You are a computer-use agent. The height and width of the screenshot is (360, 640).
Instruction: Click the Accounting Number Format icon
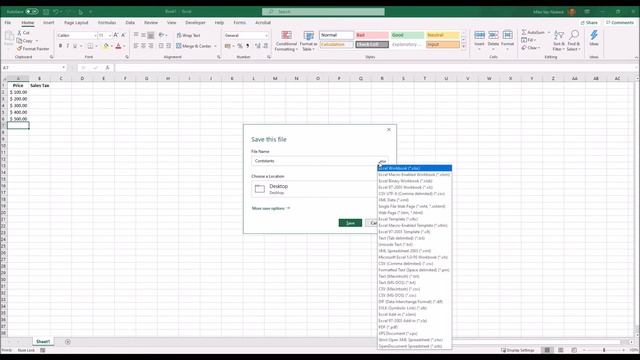228,46
